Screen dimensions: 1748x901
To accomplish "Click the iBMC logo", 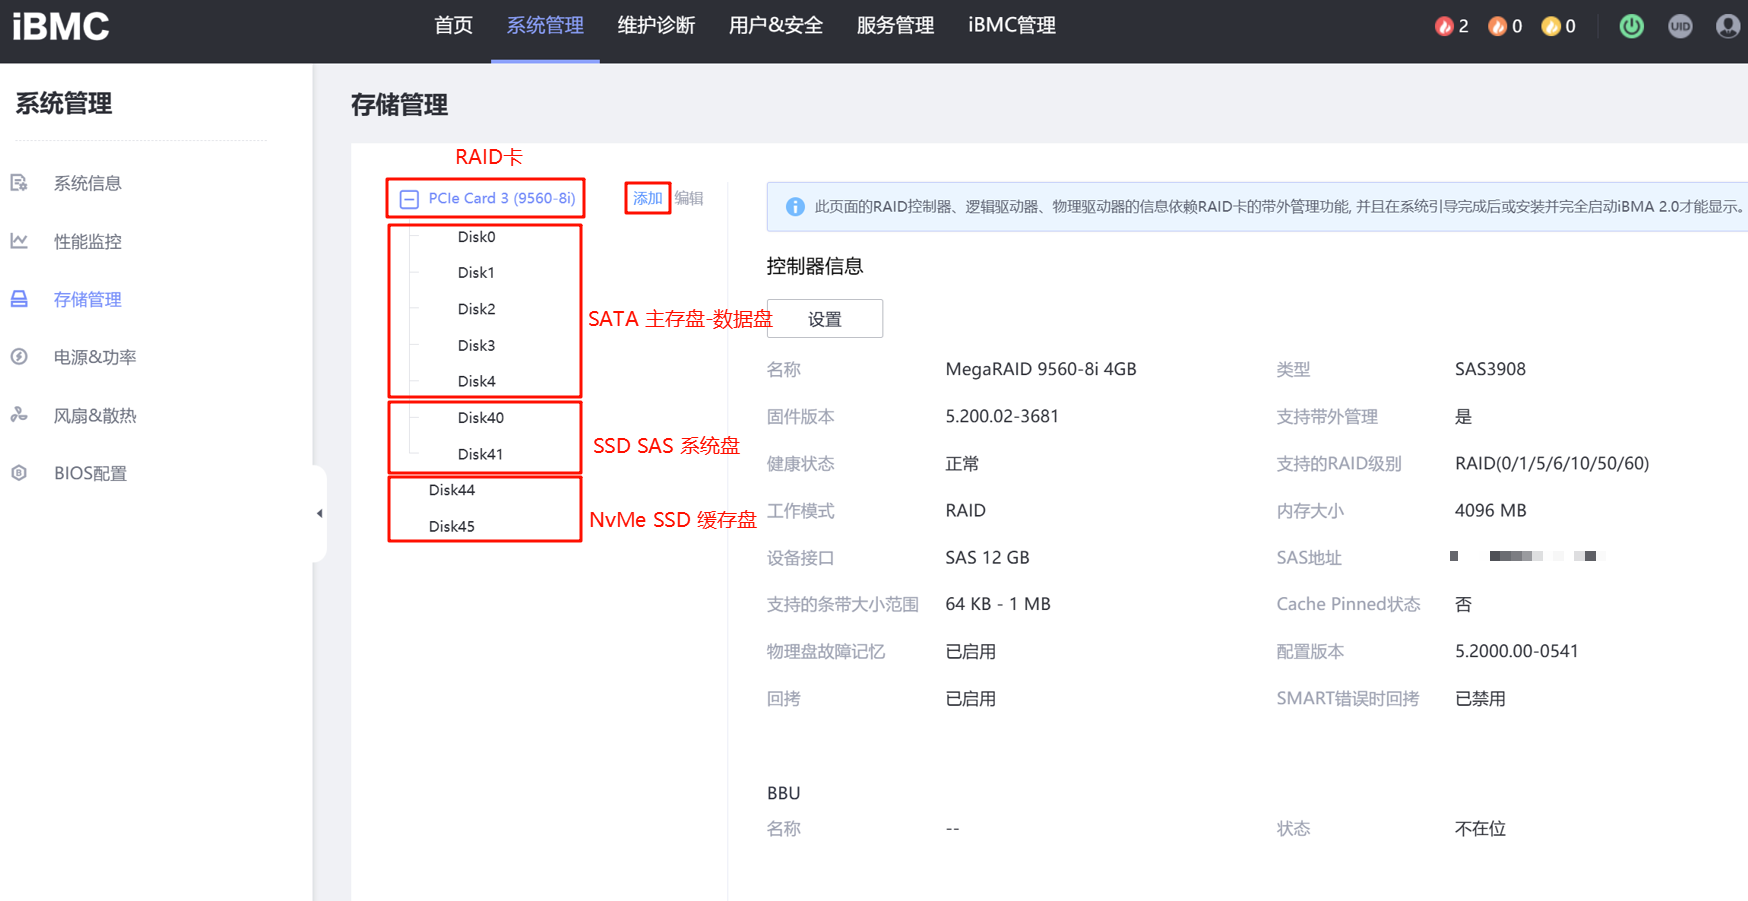I will click(x=61, y=26).
